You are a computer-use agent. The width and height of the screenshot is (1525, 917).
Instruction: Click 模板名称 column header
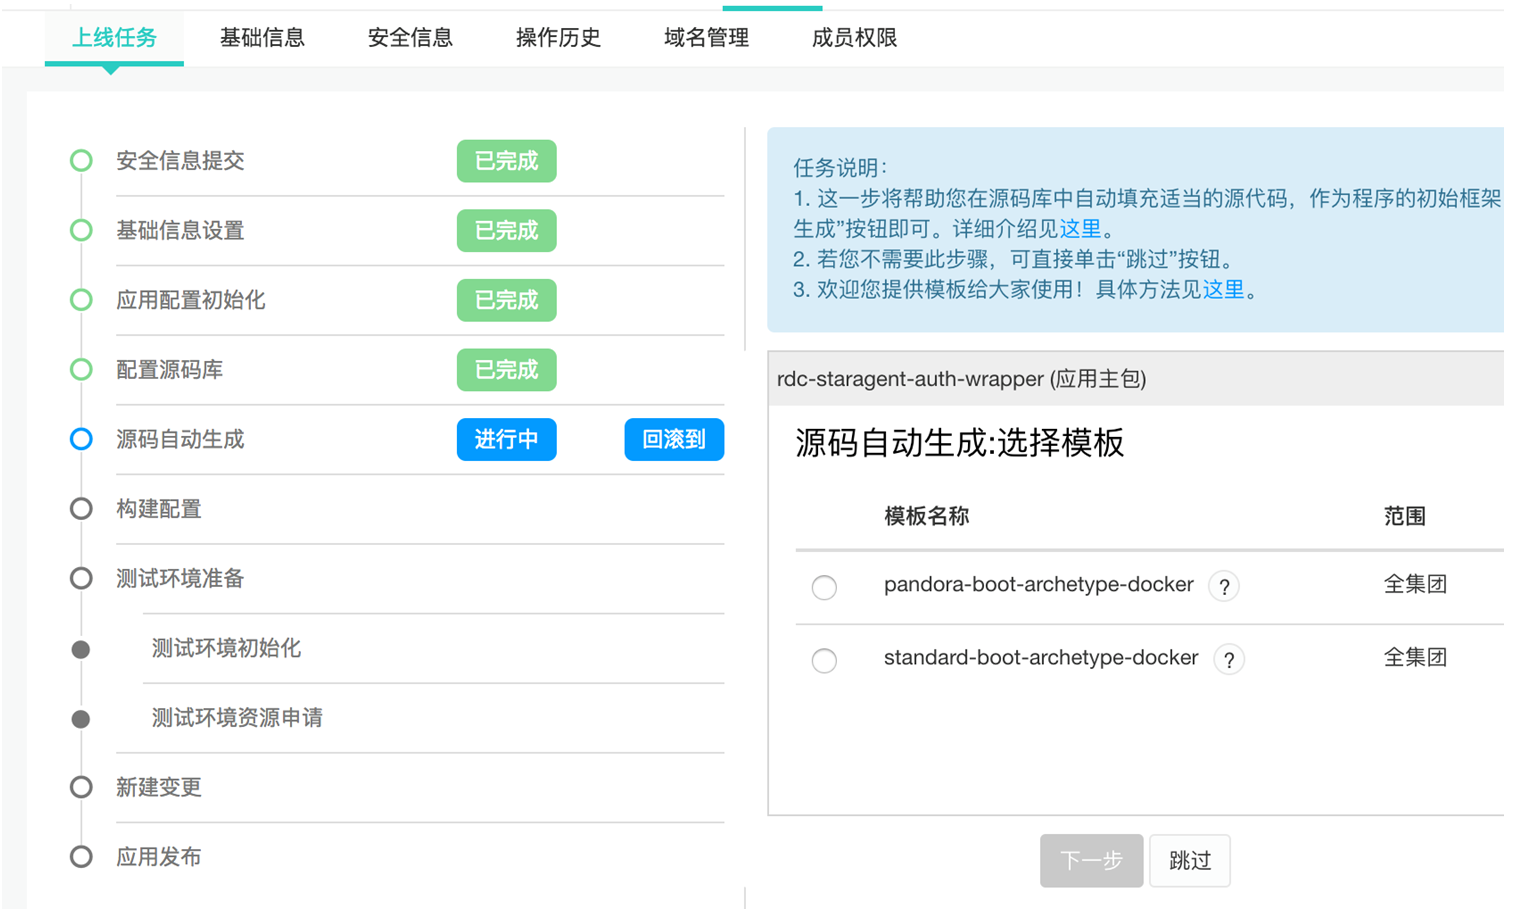927,517
